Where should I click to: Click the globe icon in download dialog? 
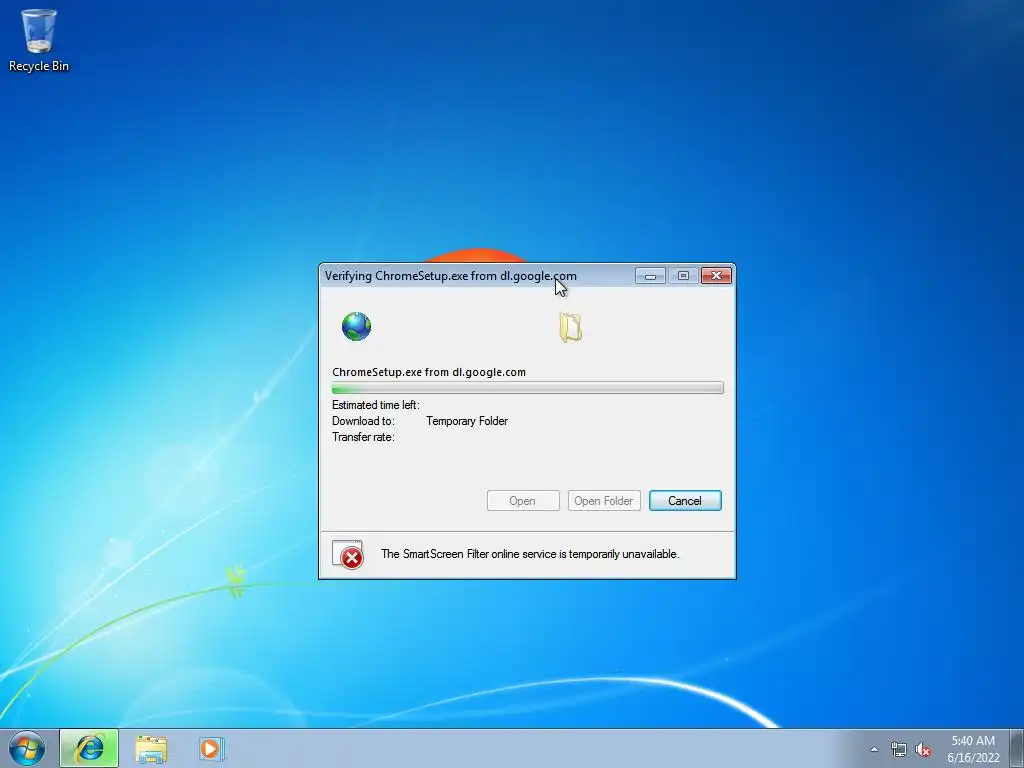click(x=356, y=327)
